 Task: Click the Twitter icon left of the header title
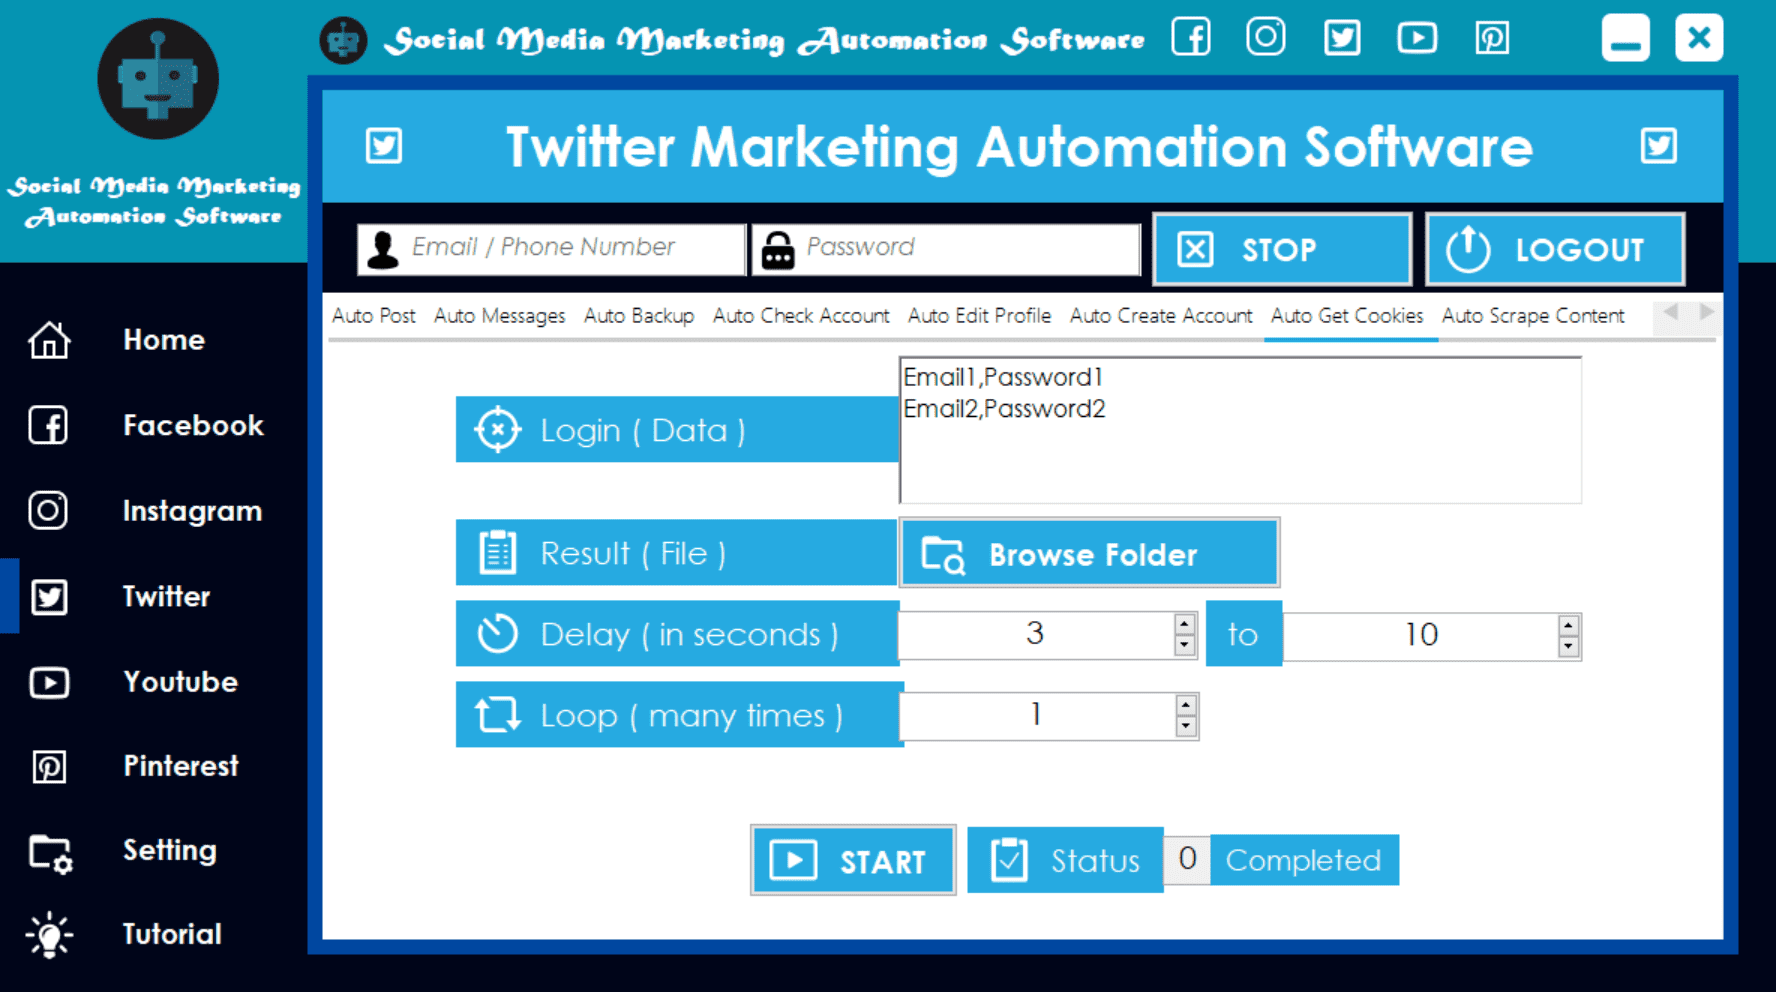point(384,146)
